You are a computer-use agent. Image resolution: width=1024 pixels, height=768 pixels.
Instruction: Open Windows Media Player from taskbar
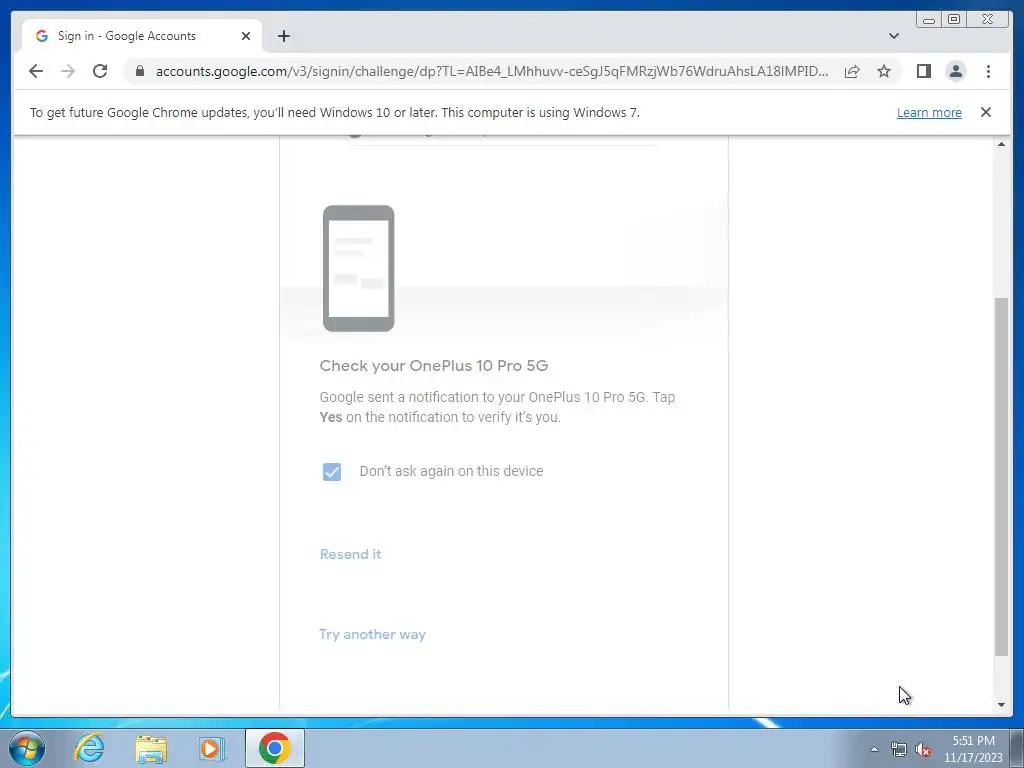pos(212,748)
